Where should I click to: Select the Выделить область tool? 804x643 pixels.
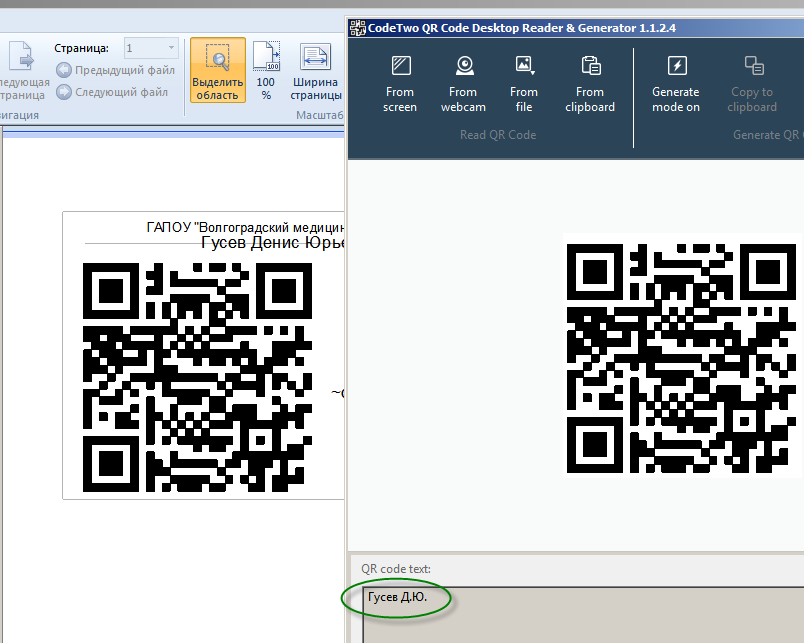pos(217,71)
